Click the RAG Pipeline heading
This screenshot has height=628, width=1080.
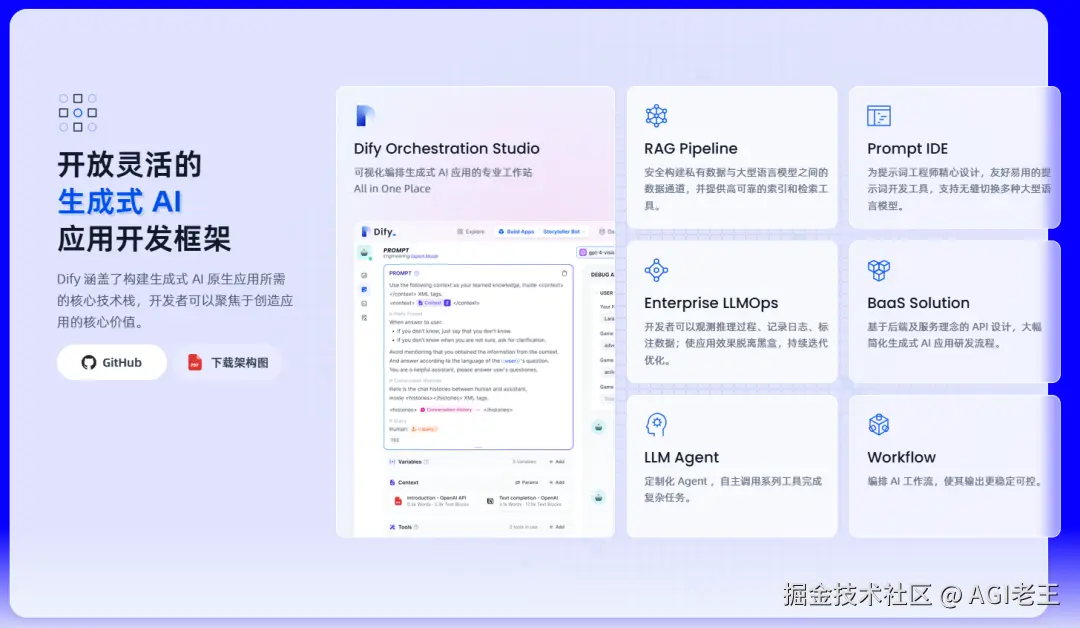(691, 149)
